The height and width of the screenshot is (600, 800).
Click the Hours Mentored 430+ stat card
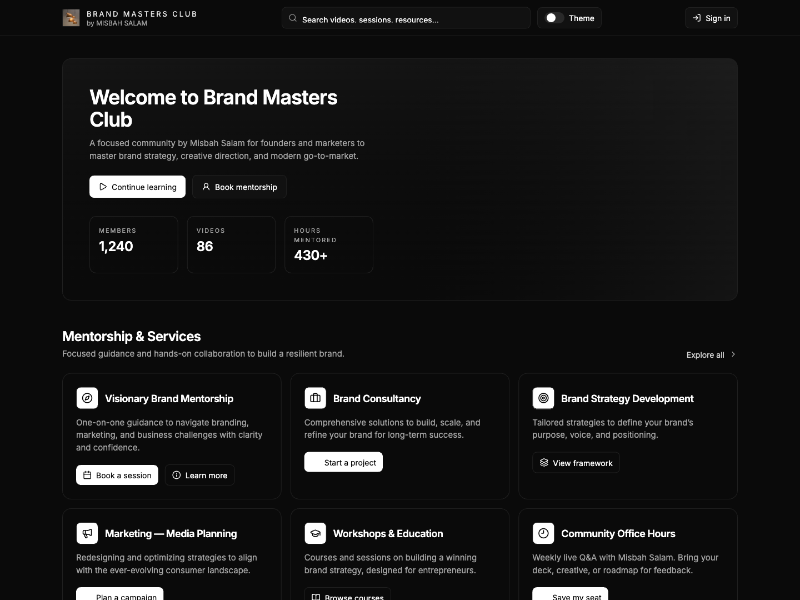(329, 245)
